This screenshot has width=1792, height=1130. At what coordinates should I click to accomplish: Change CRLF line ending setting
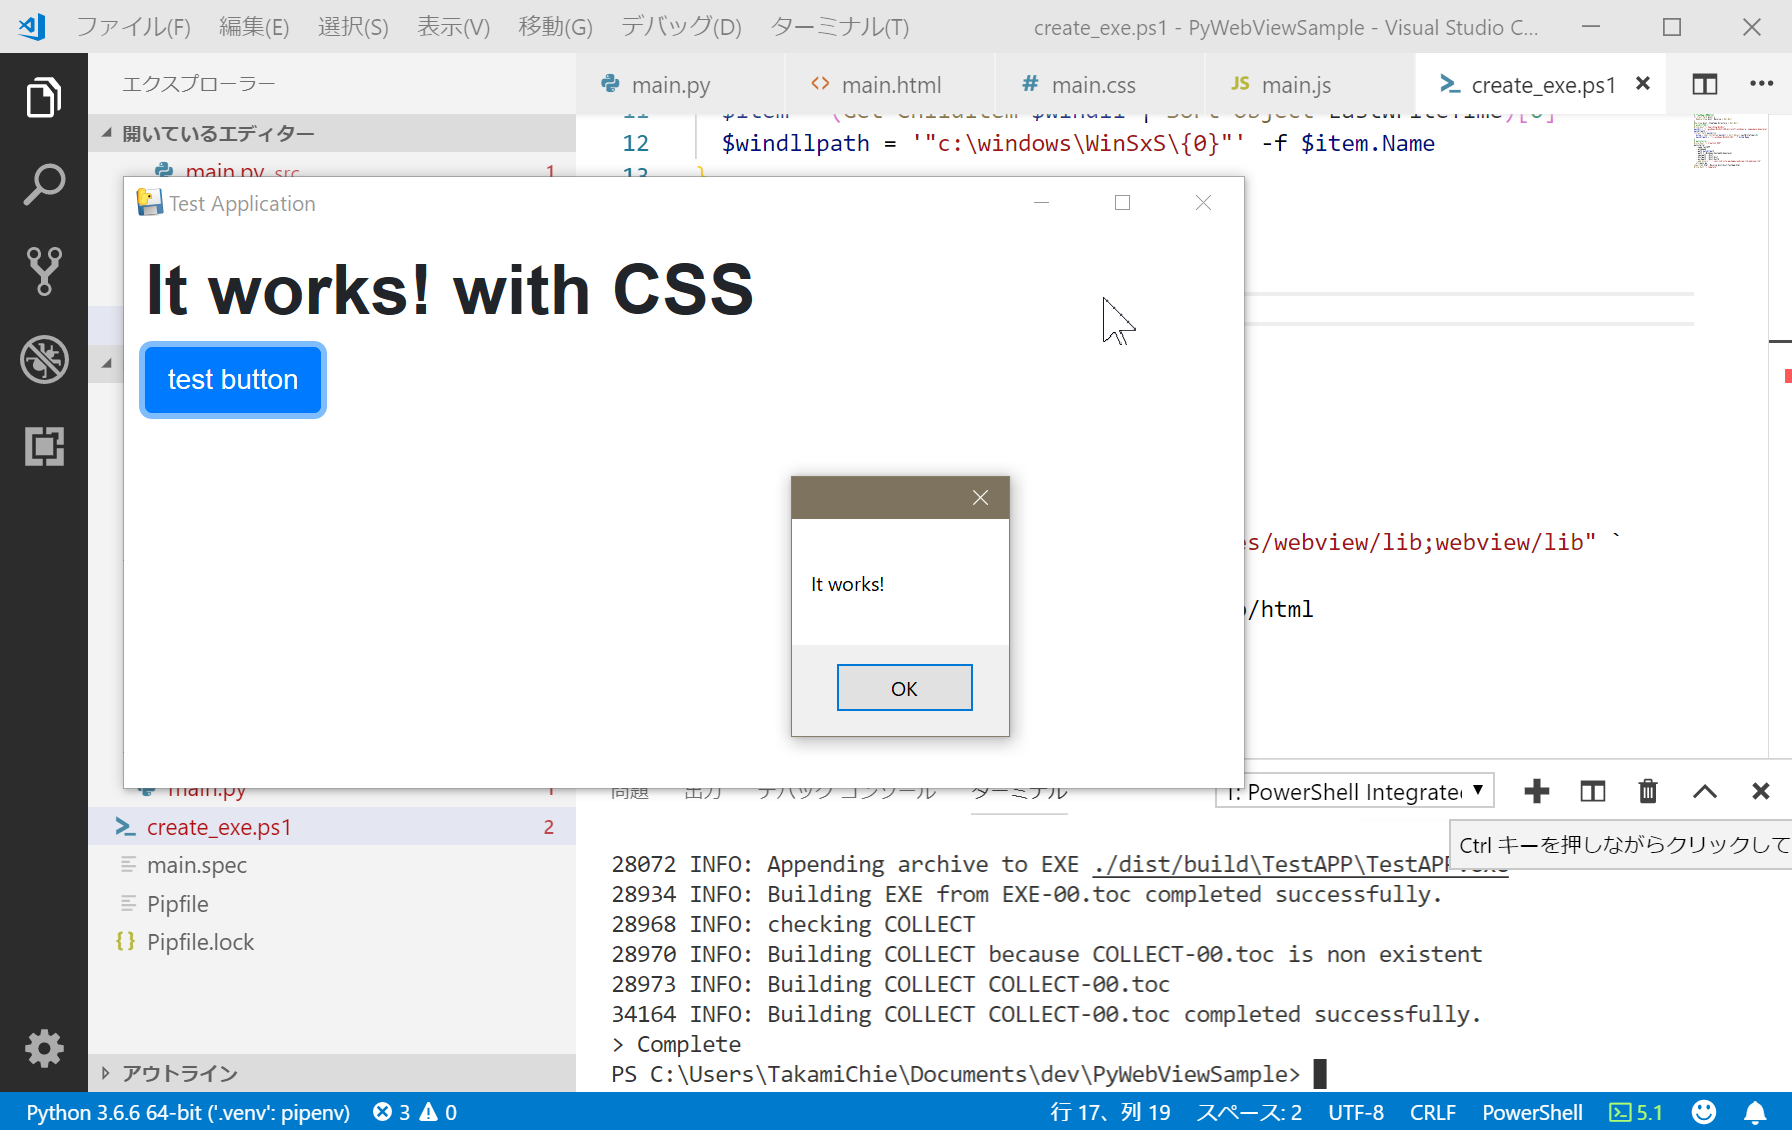coord(1433,1112)
